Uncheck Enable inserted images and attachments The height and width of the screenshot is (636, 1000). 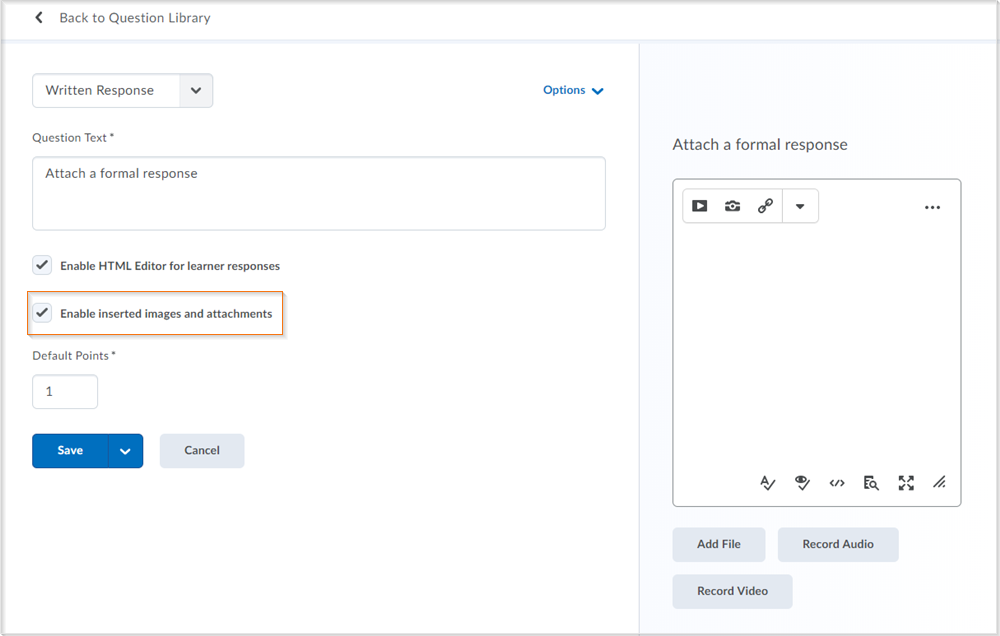[x=42, y=313]
